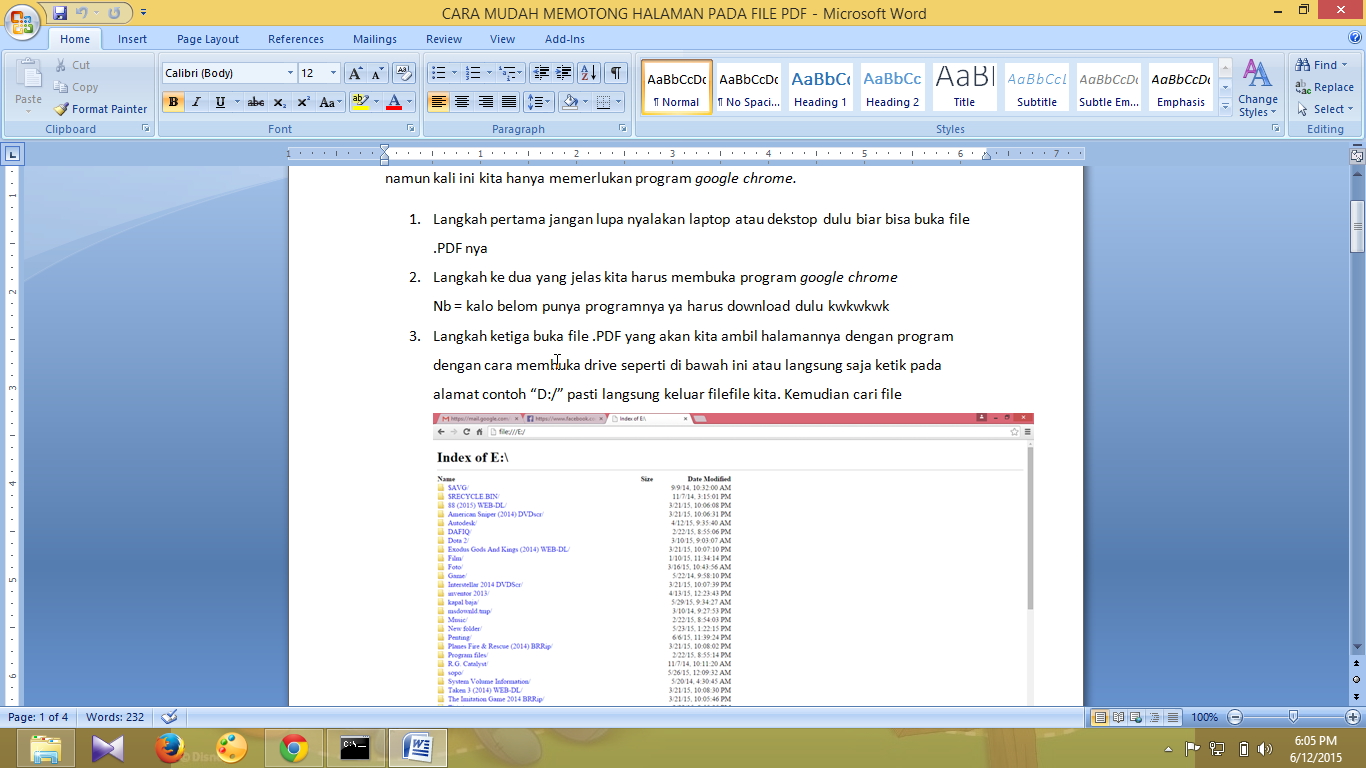Undo the last action
Screen dimensions: 1366x768
[x=83, y=13]
